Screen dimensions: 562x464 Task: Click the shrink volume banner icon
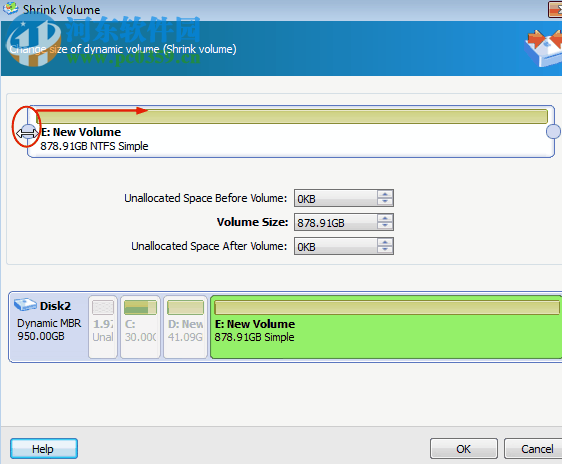click(543, 48)
